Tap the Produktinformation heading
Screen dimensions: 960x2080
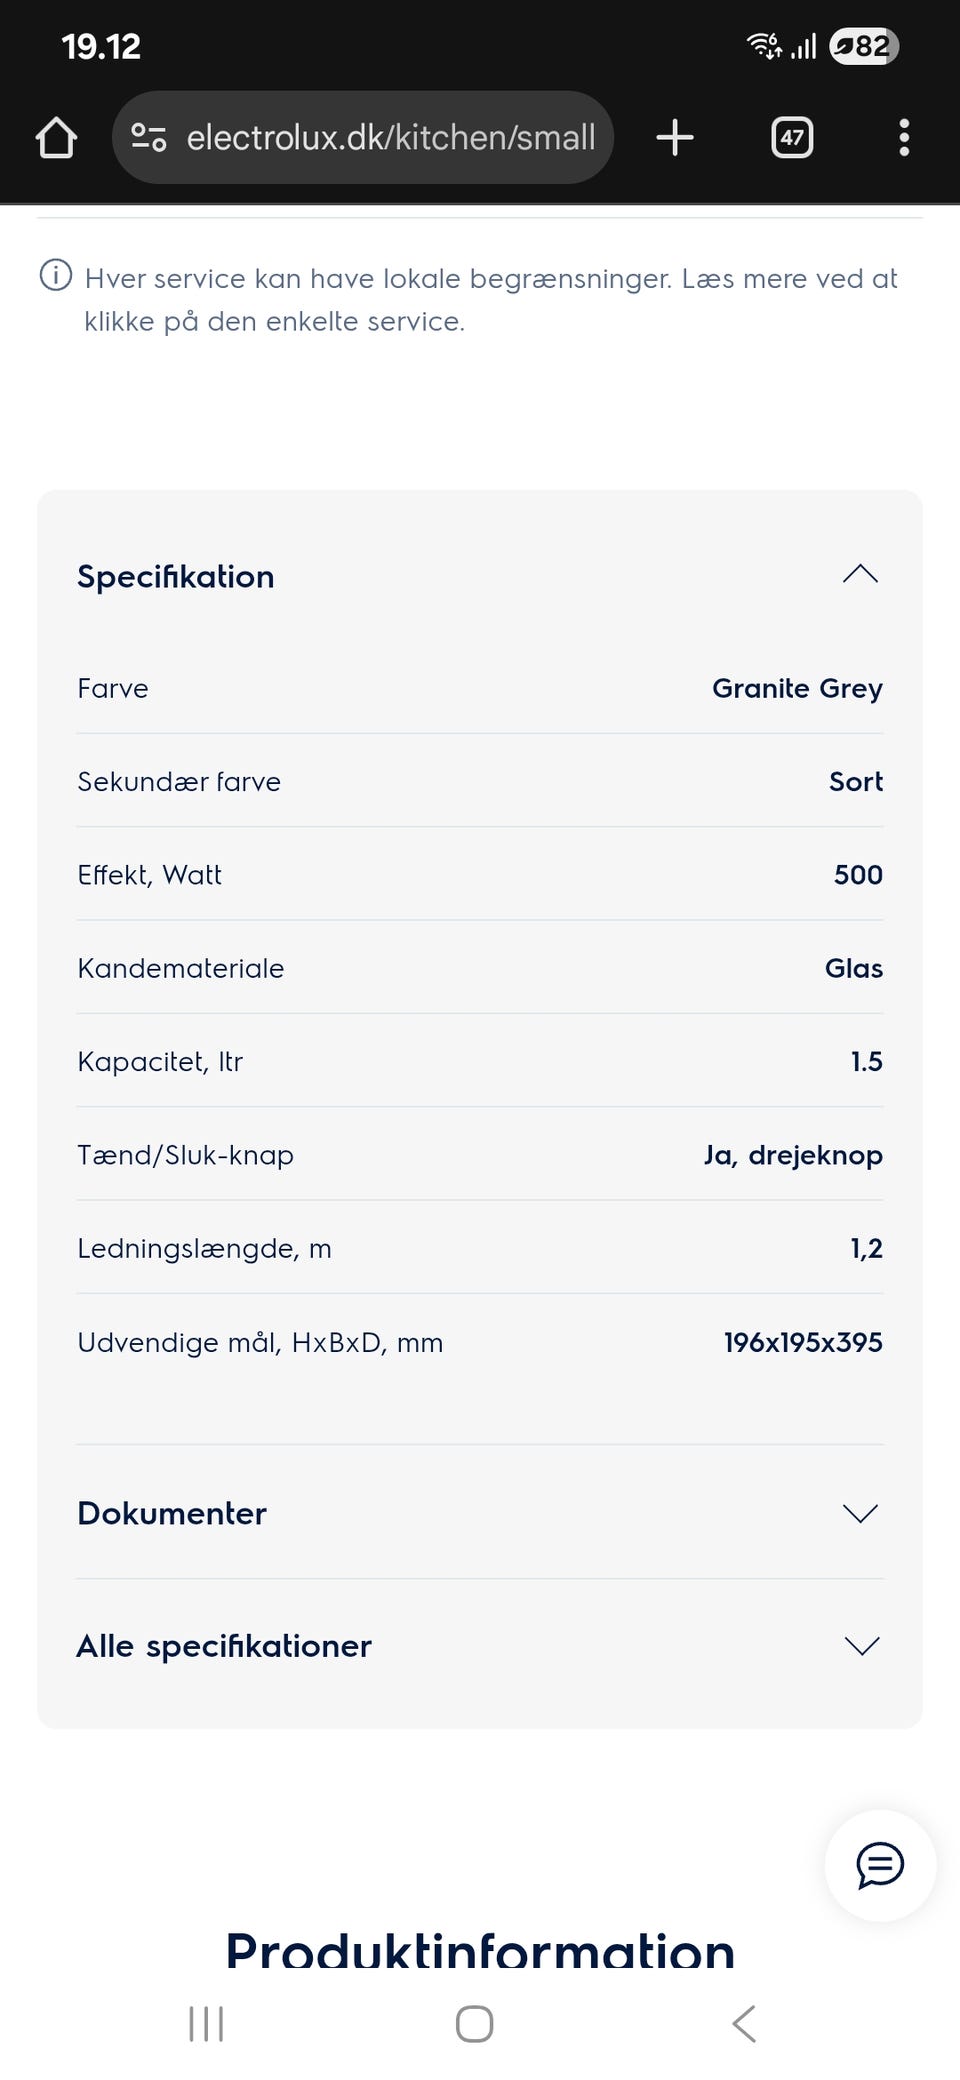(x=480, y=1950)
